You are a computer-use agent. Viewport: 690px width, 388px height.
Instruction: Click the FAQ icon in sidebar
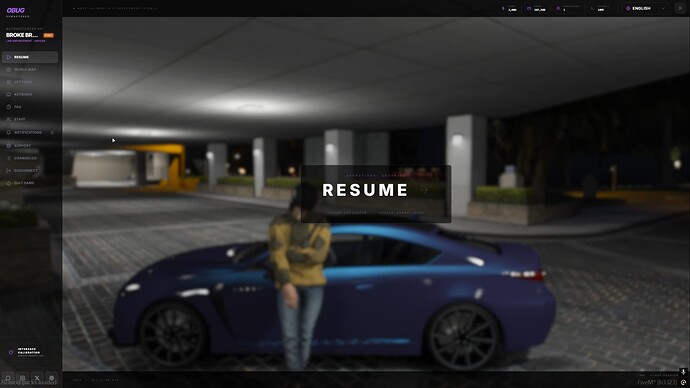coord(8,107)
